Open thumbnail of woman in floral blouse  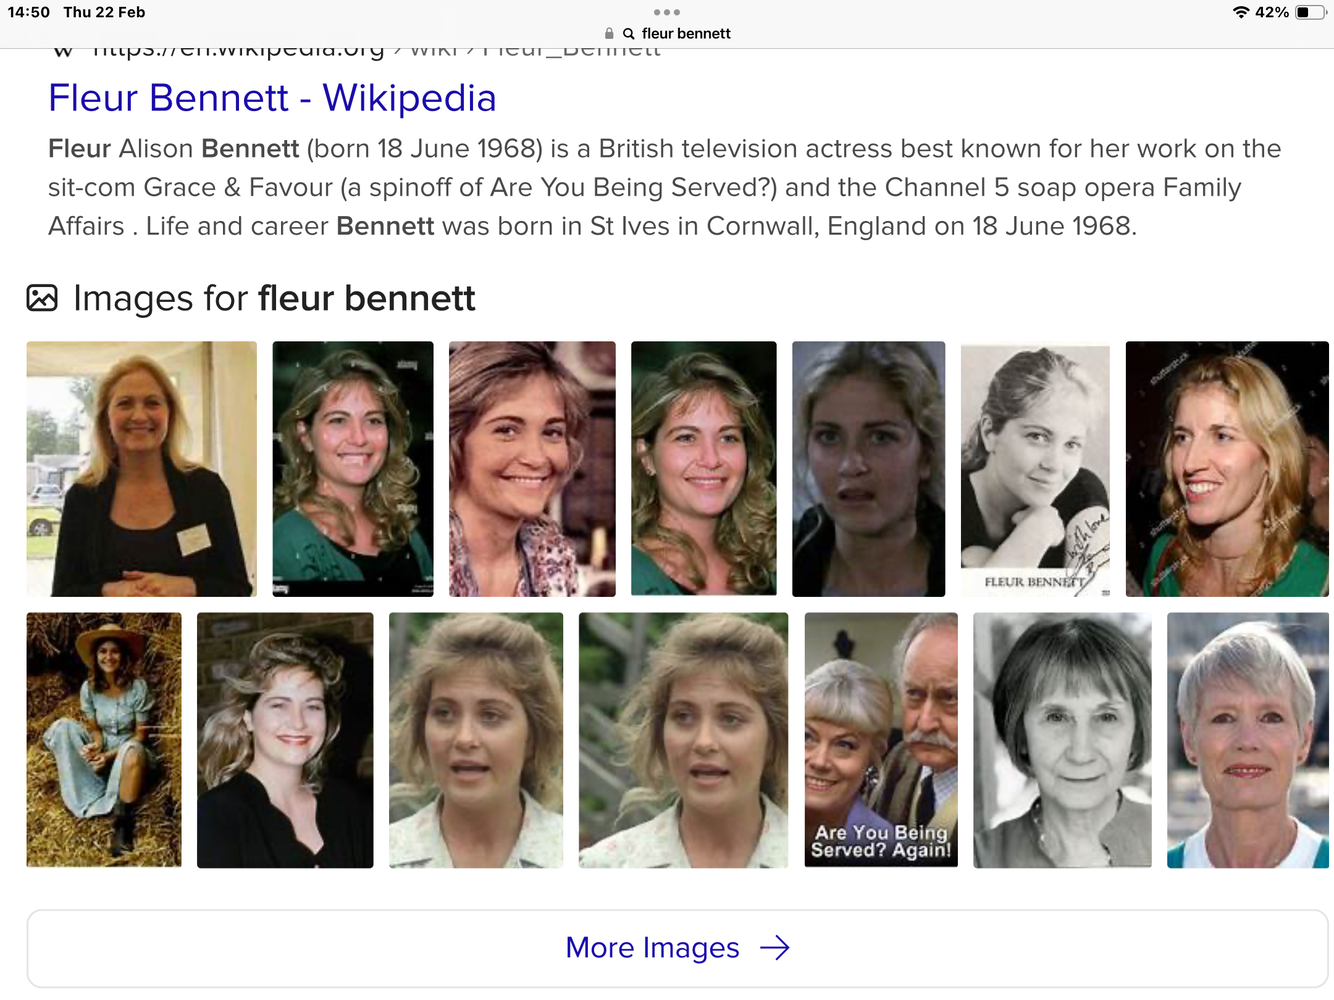(532, 469)
